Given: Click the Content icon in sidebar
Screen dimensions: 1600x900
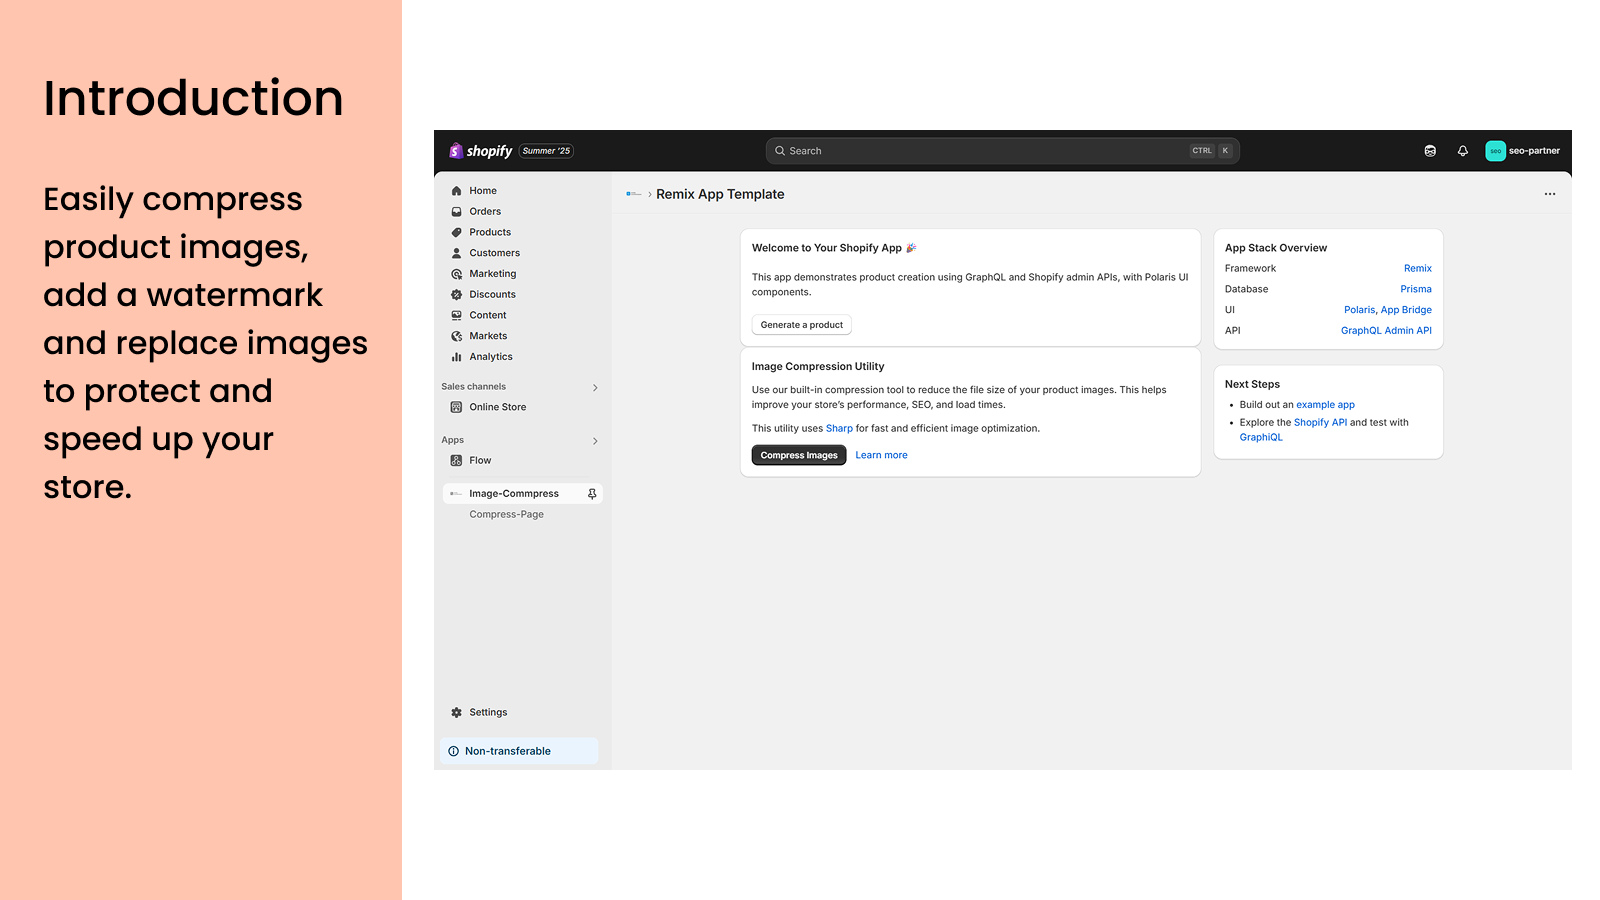Looking at the screenshot, I should [456, 315].
